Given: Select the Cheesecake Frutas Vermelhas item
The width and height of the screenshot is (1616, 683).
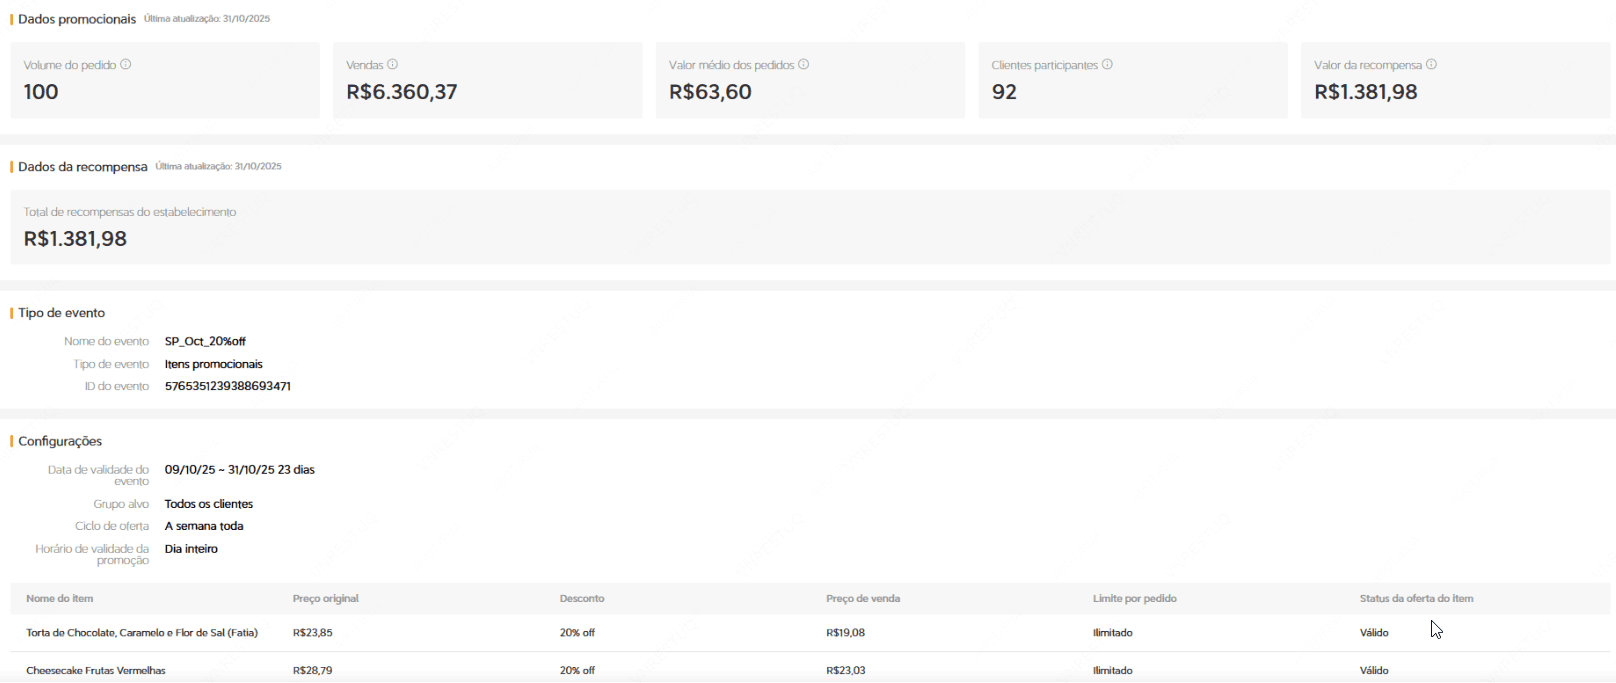Looking at the screenshot, I should pyautogui.click(x=96, y=670).
